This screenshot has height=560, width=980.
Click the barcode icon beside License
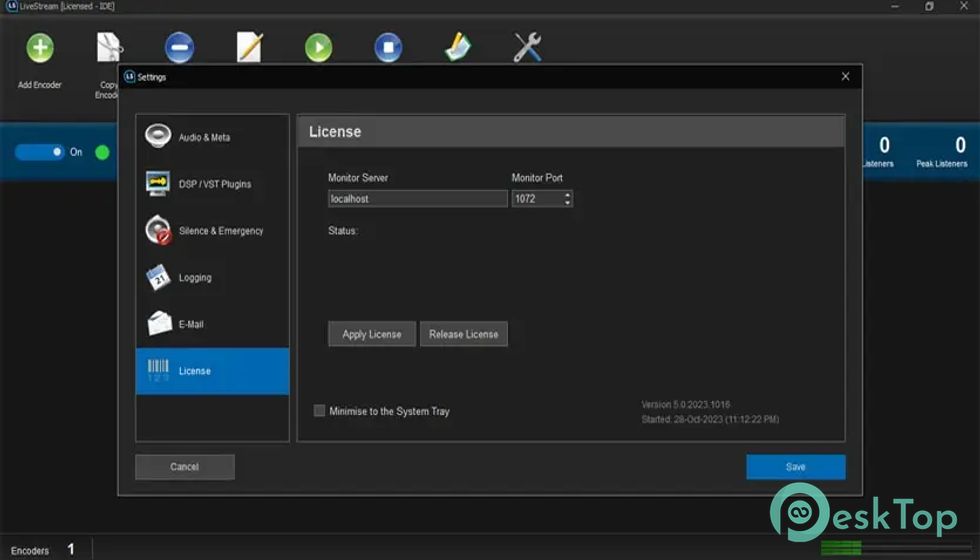[158, 371]
